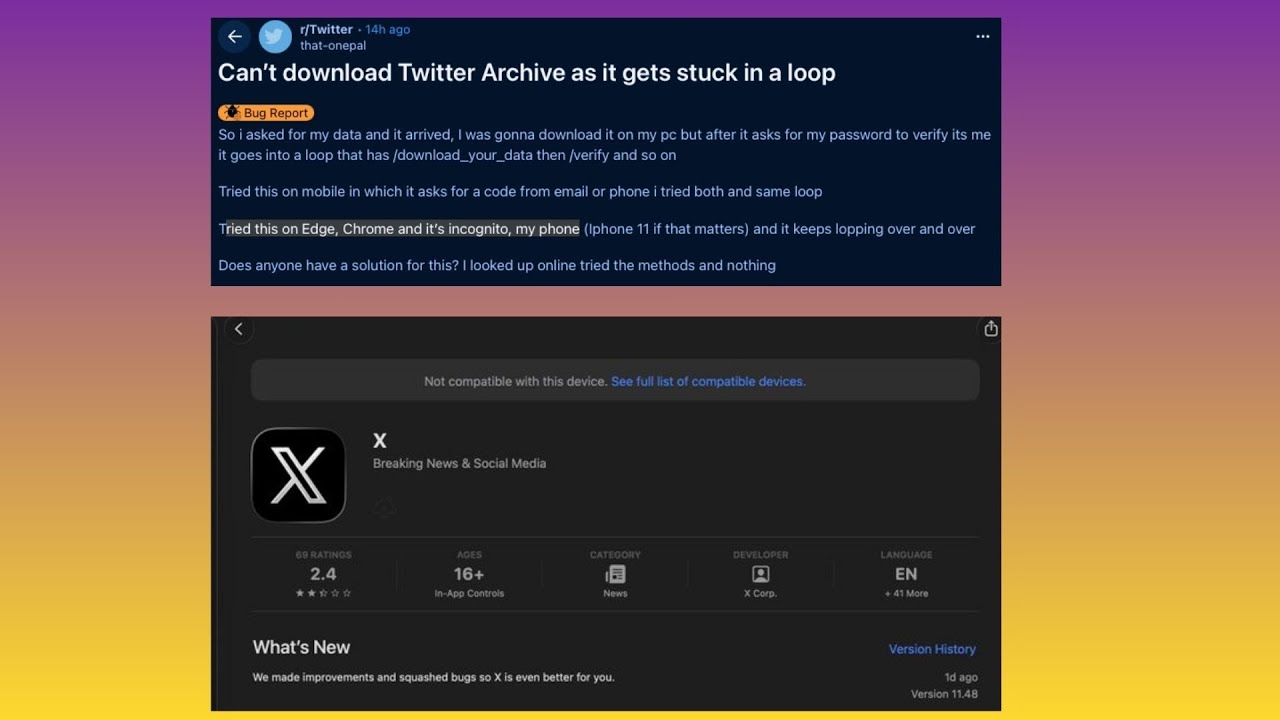The width and height of the screenshot is (1280, 720).
Task: Click the 'In-App Controls' label
Action: click(x=469, y=594)
